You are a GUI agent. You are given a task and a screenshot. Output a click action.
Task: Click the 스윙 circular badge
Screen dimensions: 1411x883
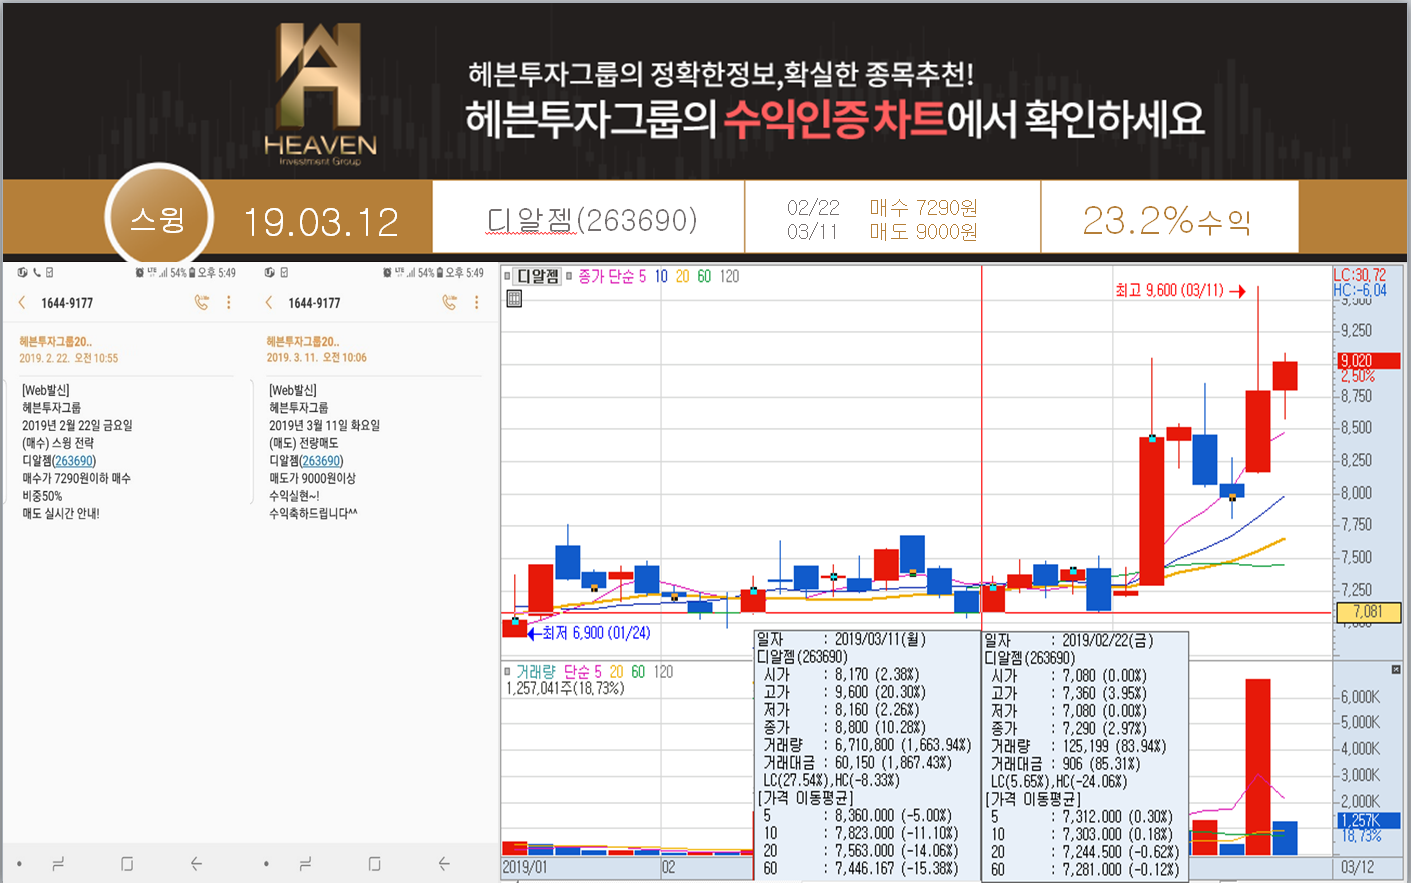[158, 218]
